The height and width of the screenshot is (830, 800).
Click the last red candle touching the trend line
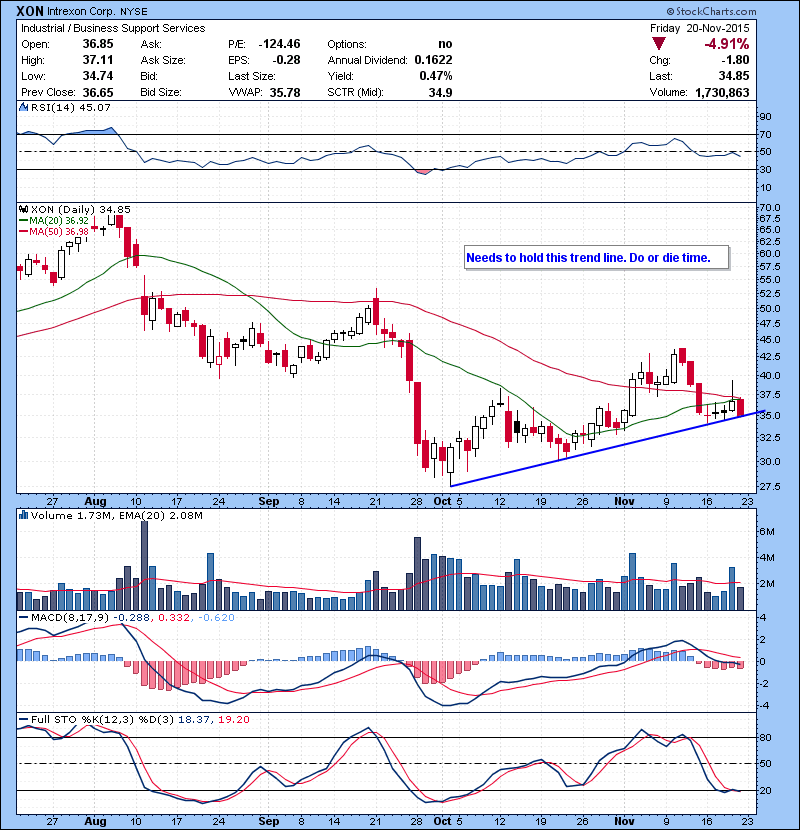tap(740, 407)
